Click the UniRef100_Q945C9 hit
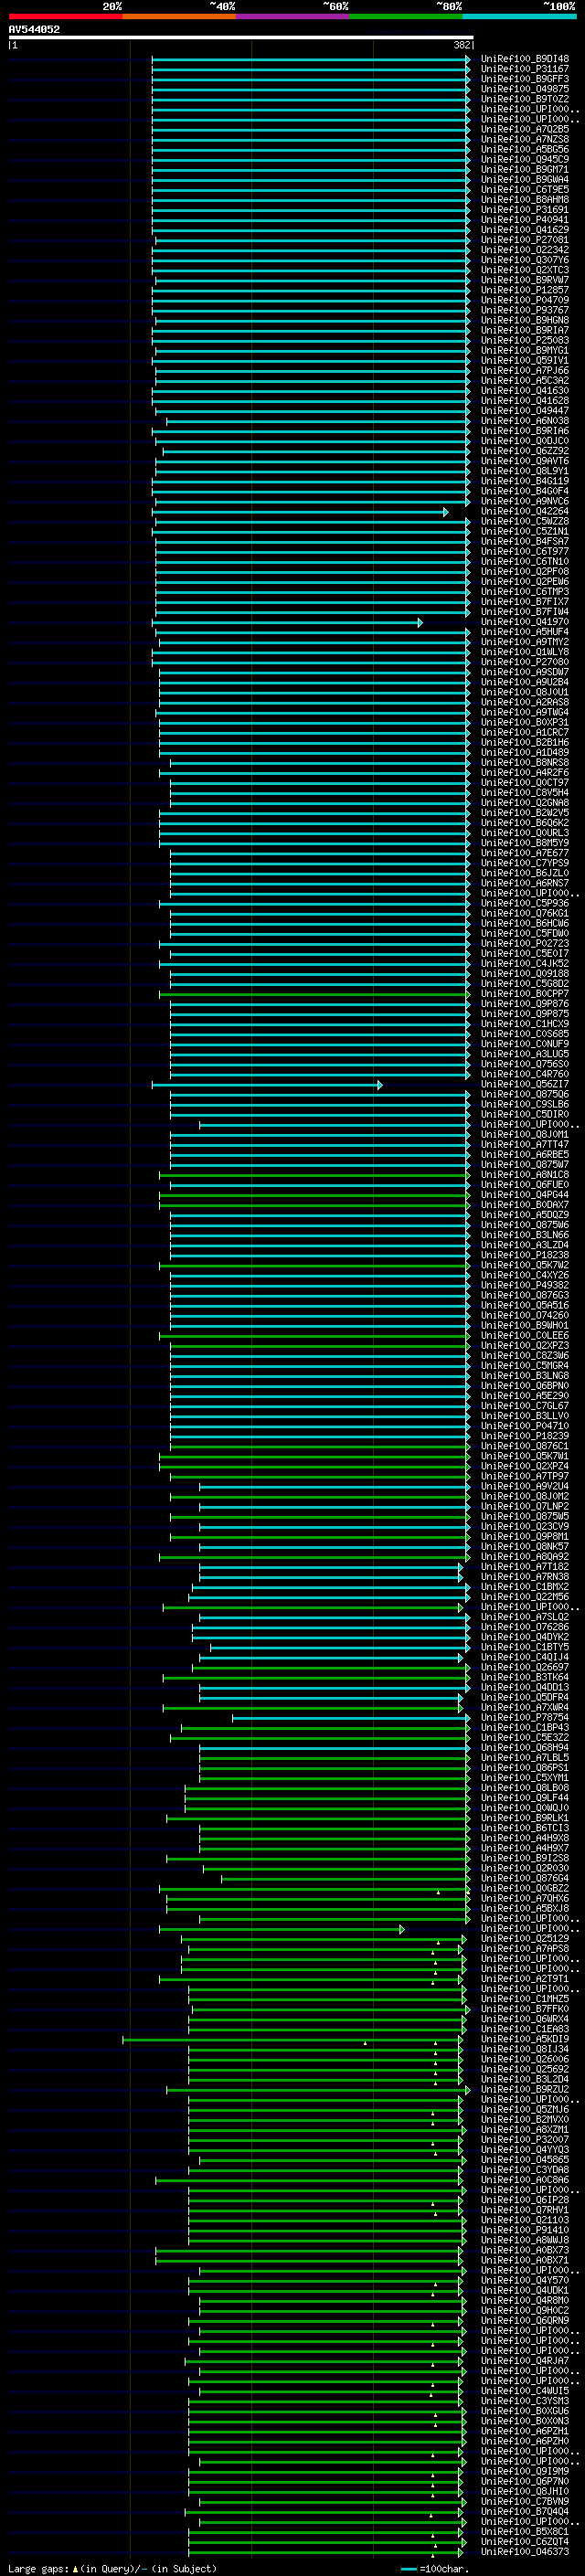The width and height of the screenshot is (585, 2576). [524, 159]
